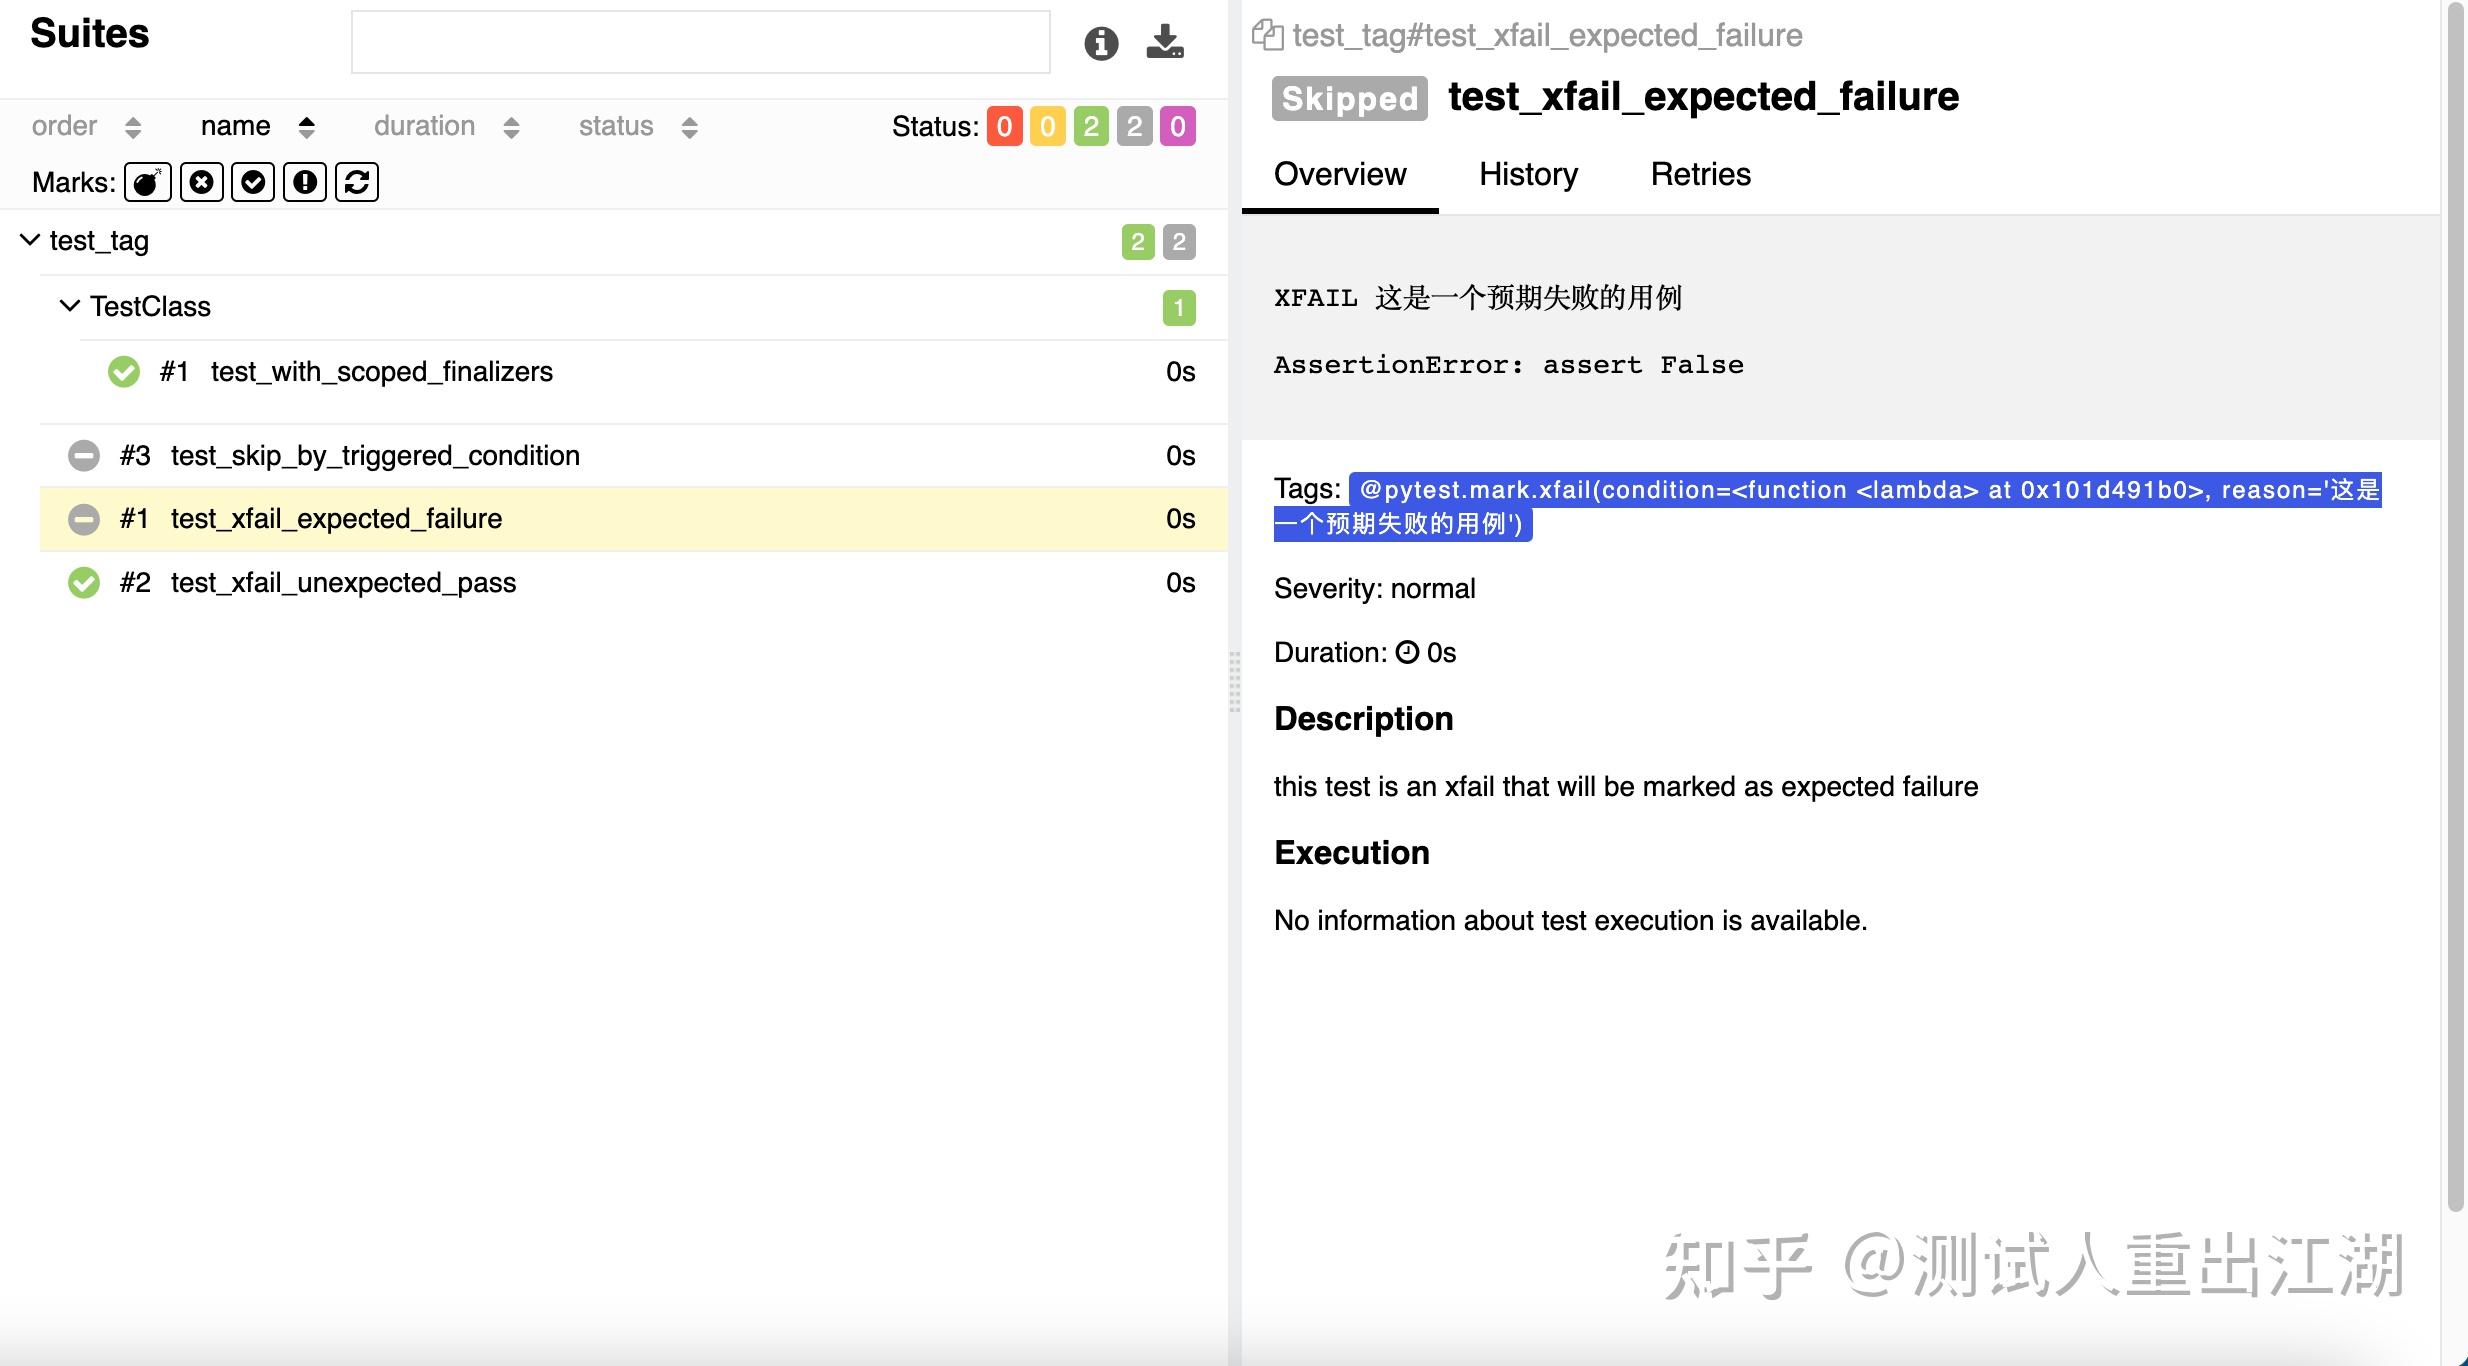This screenshot has height=1366, width=2468.
Task: Collapse the TestClass tree node
Action: pyautogui.click(x=69, y=306)
